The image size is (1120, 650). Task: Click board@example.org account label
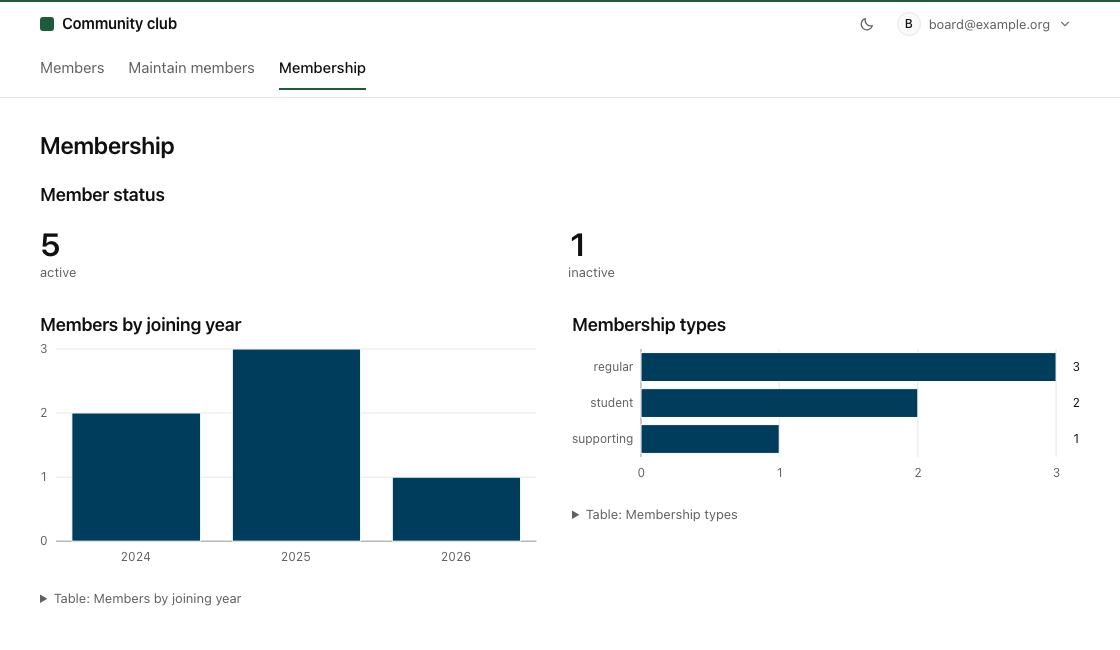[989, 24]
